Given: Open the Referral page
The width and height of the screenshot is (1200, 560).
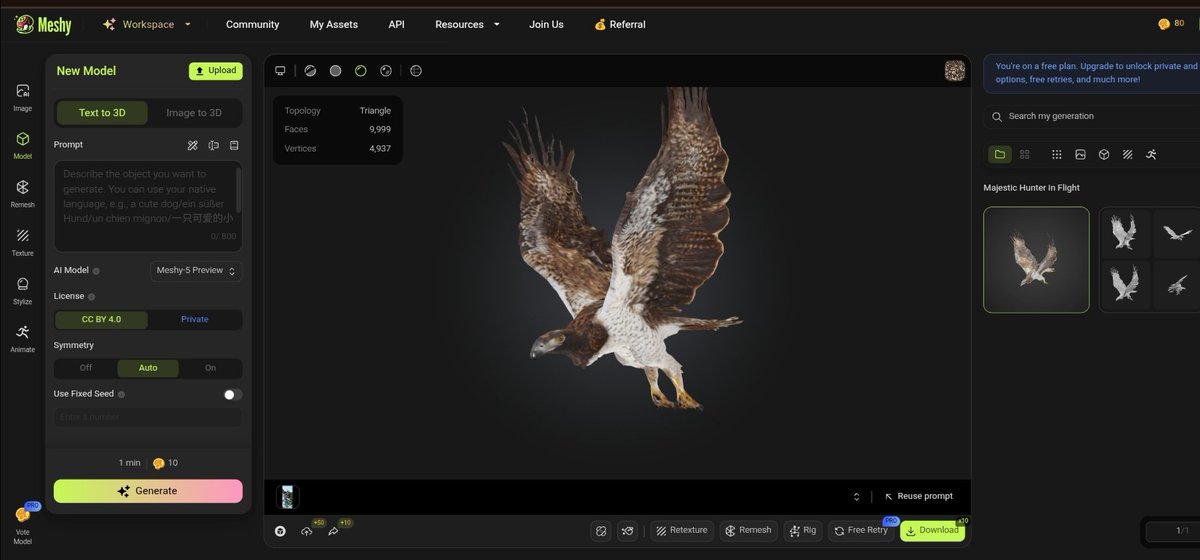Looking at the screenshot, I should point(619,24).
